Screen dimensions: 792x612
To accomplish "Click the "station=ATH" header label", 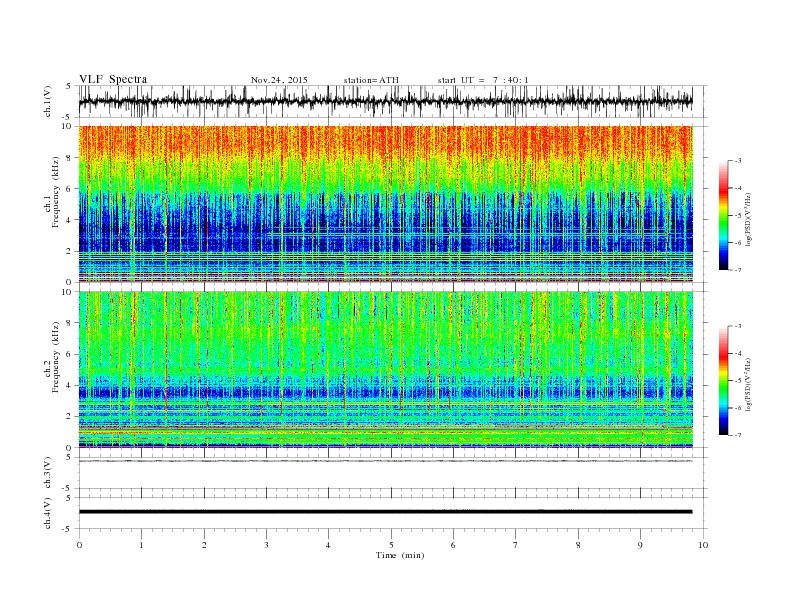I will 371,80.
